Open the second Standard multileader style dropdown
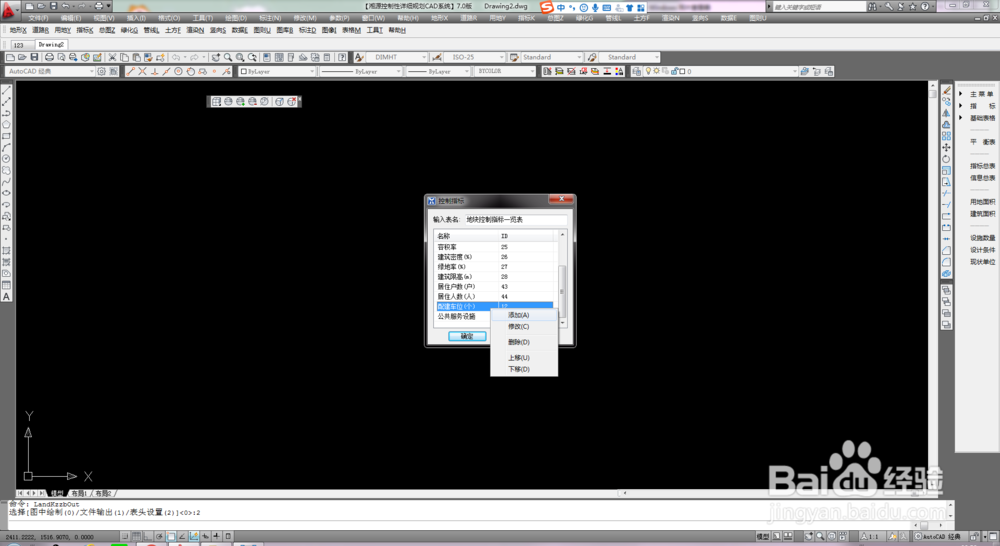Screen dimensions: 1000x546 [x=629, y=57]
